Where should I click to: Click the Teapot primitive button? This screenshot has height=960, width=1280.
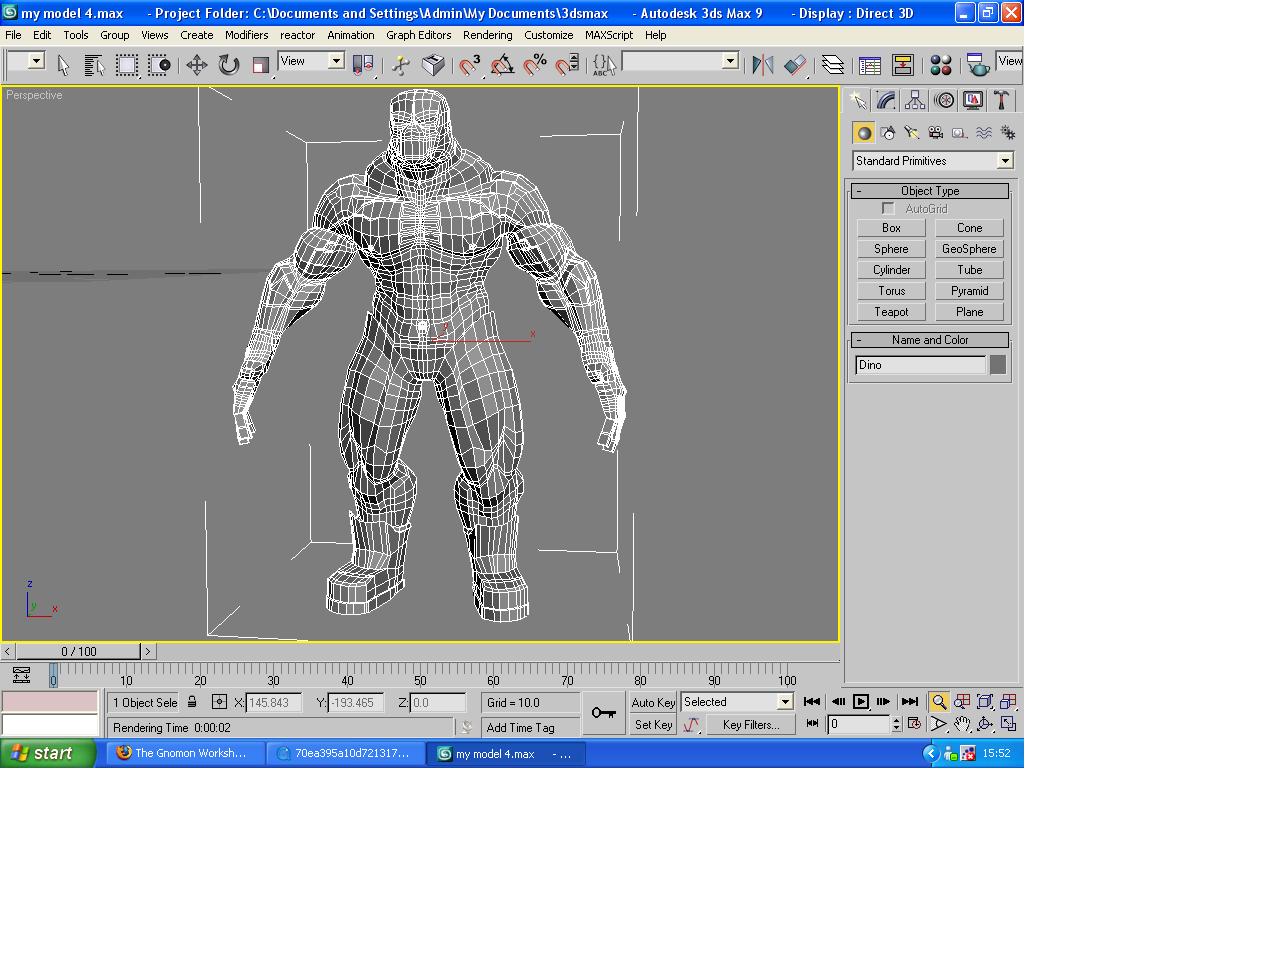[891, 312]
